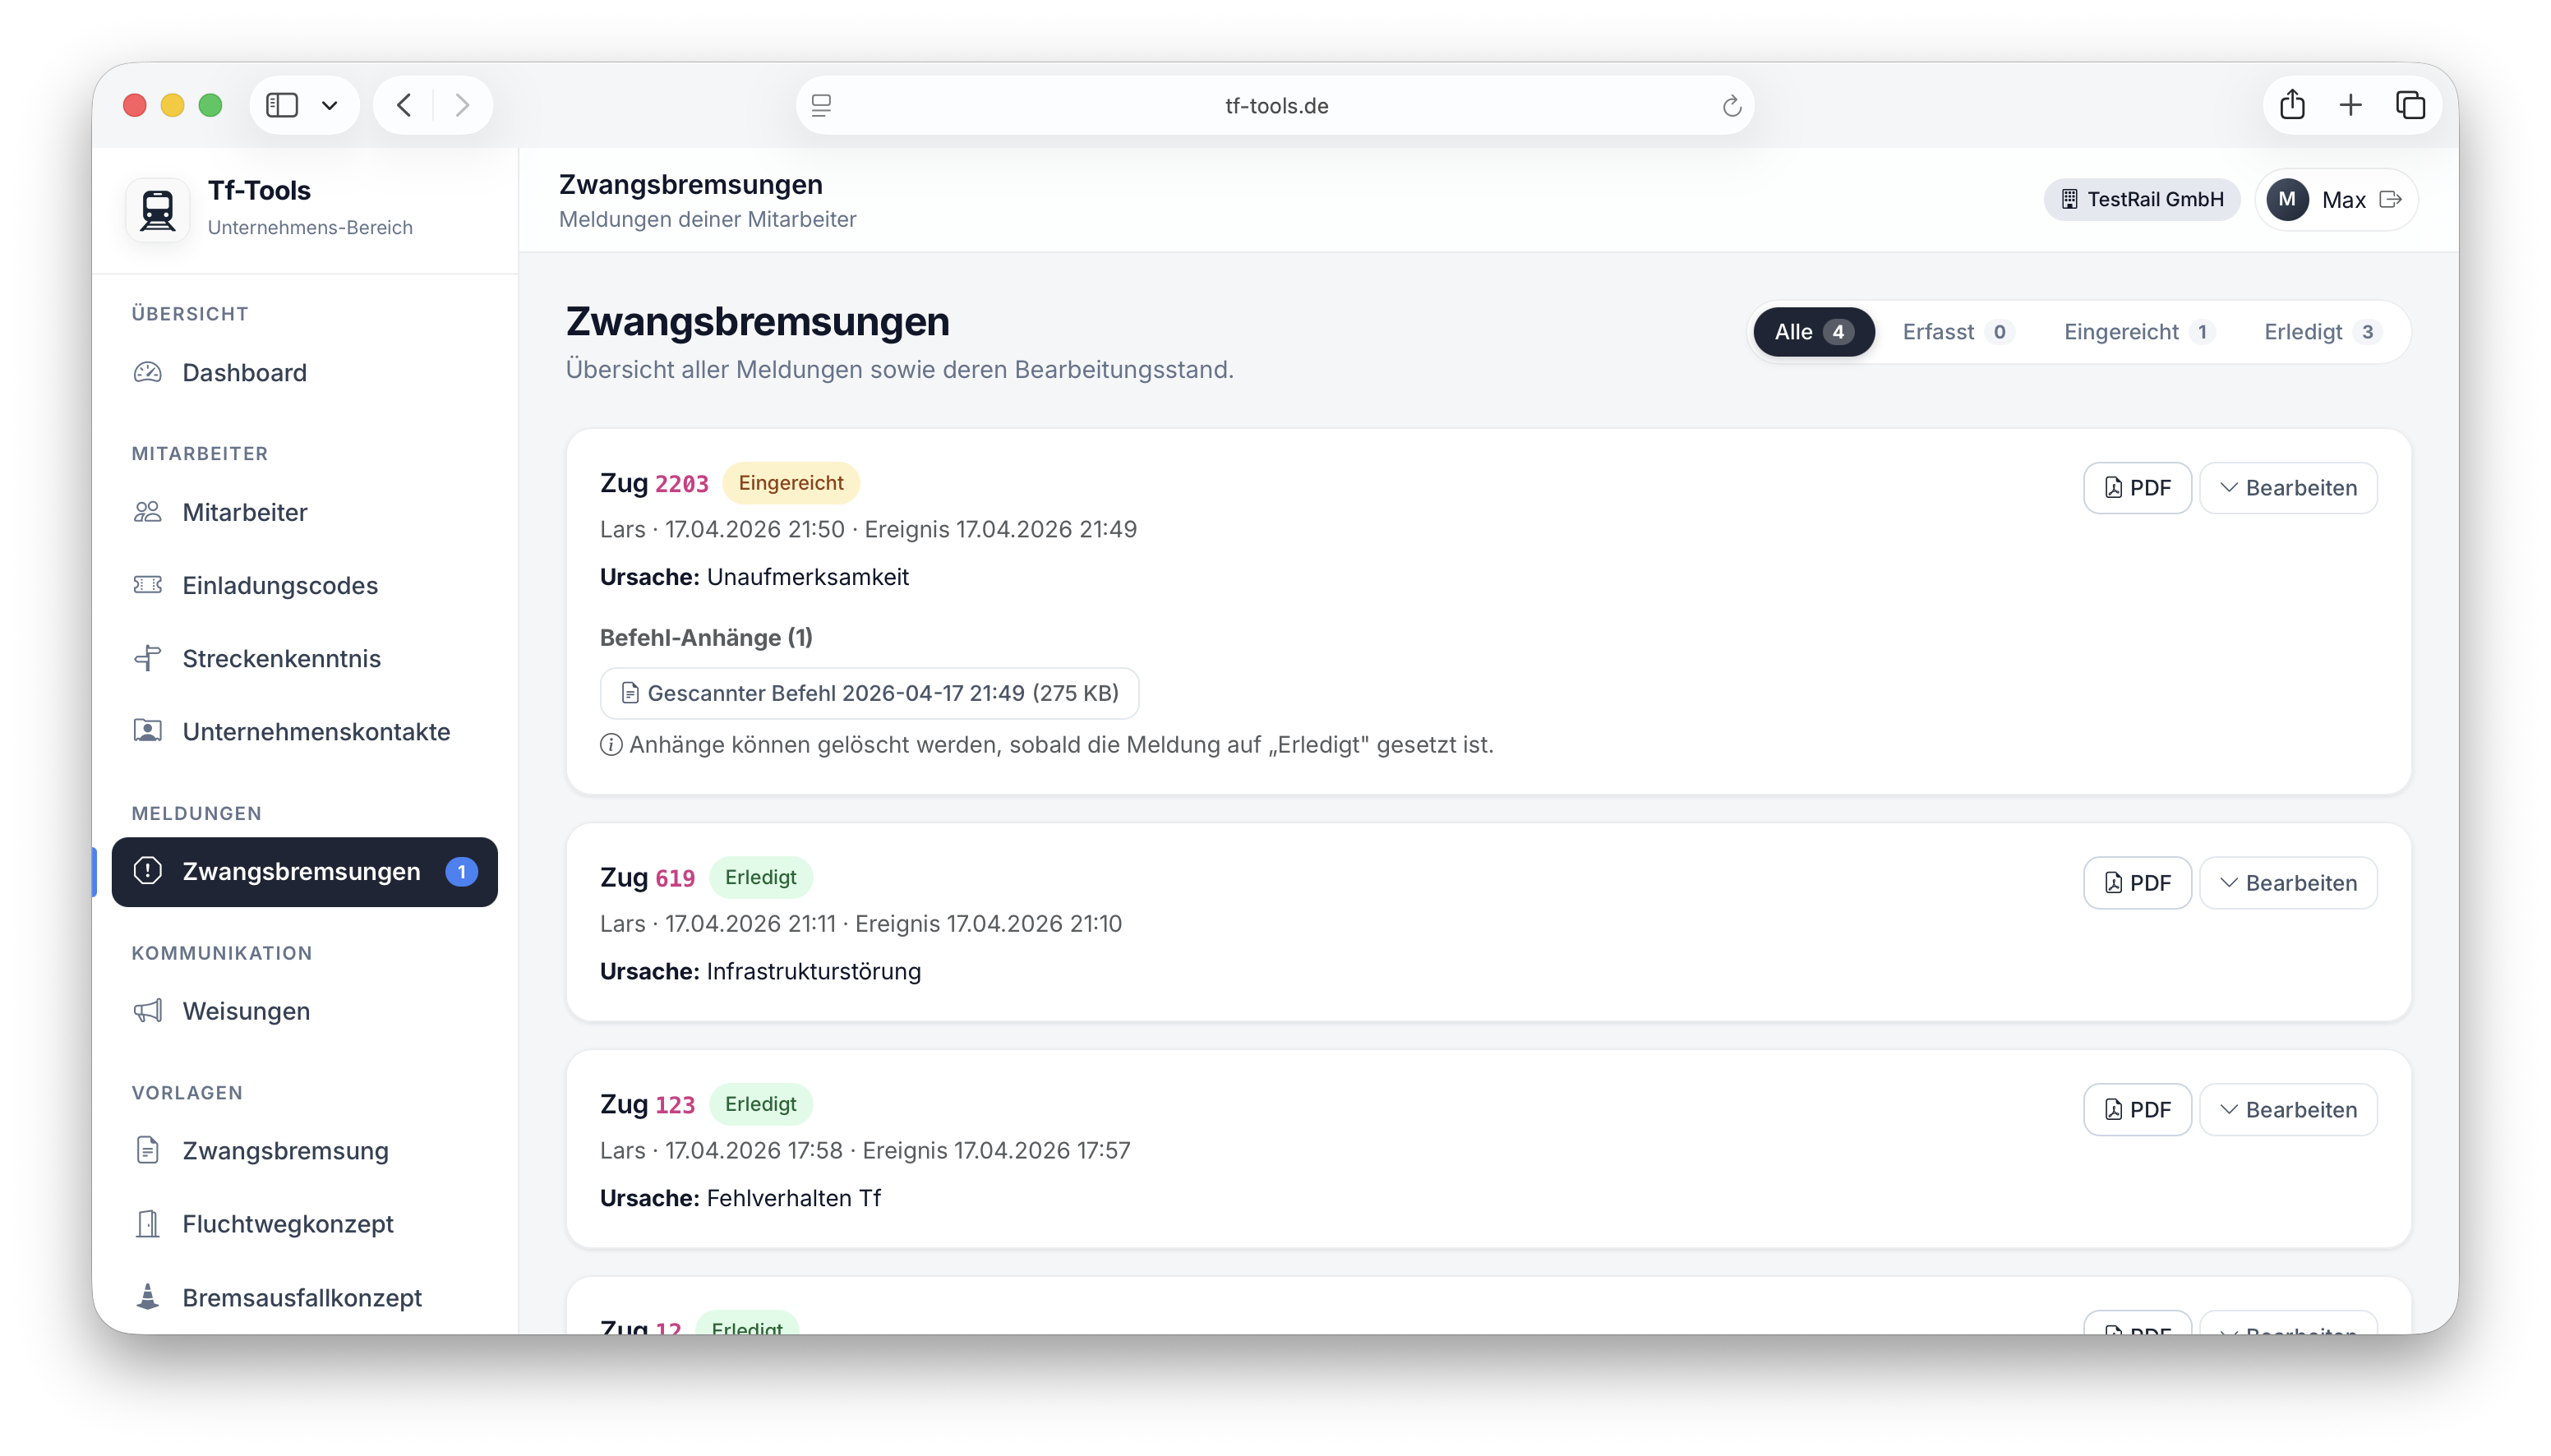
Task: Click the Unternehmenskontakte contact card icon
Action: (148, 731)
